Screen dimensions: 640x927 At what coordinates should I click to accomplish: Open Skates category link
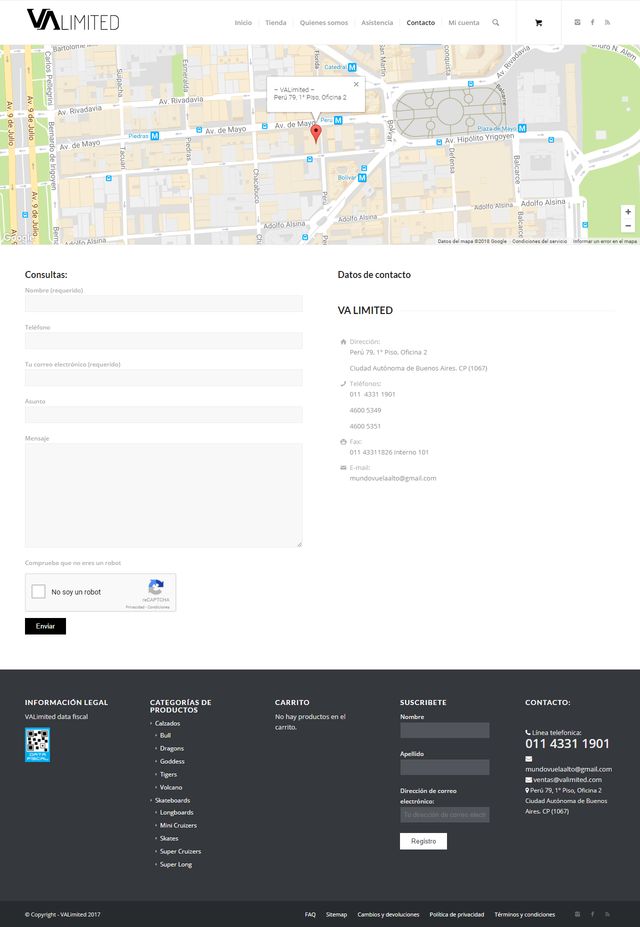[x=169, y=838]
